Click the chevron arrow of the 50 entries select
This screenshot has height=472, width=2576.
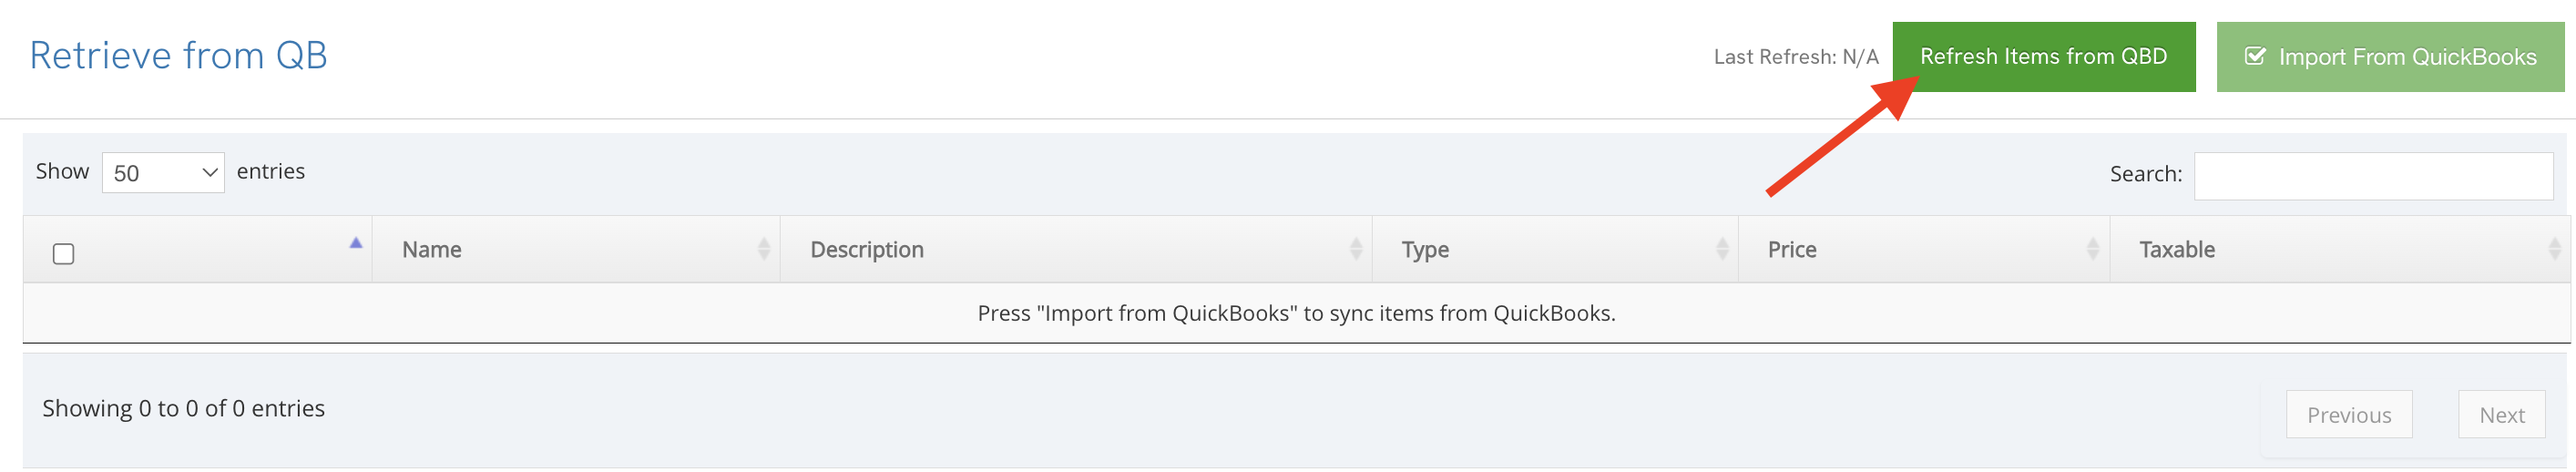pos(210,173)
